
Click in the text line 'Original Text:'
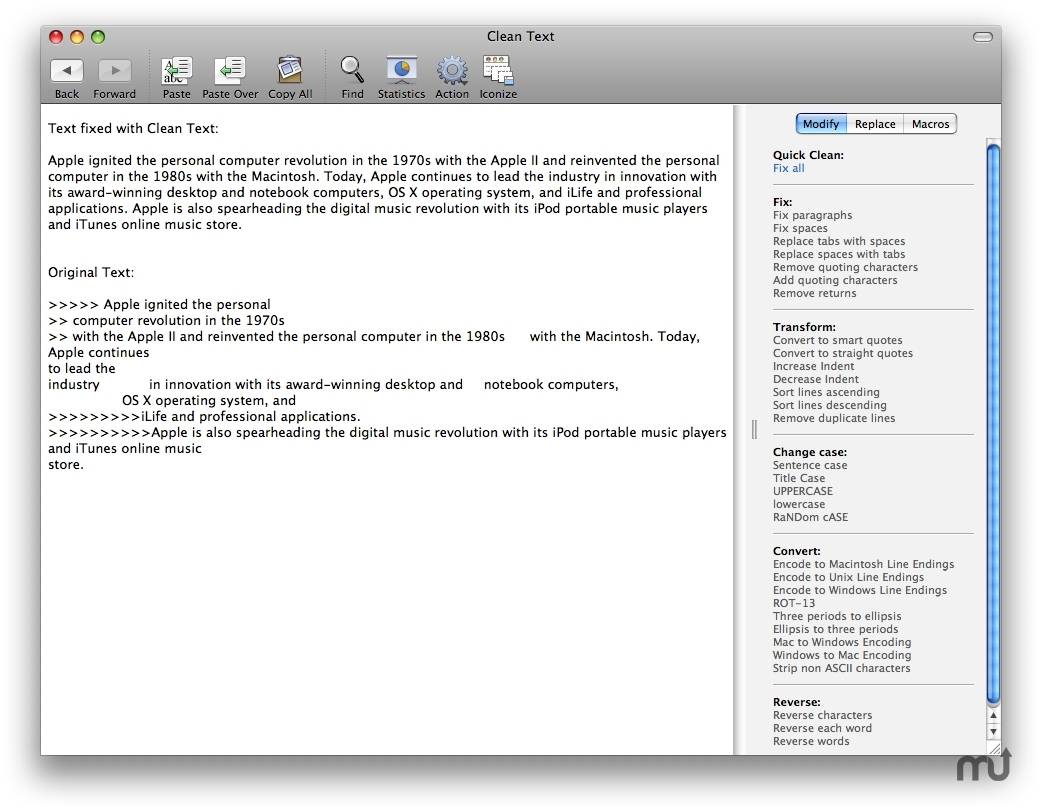point(91,273)
